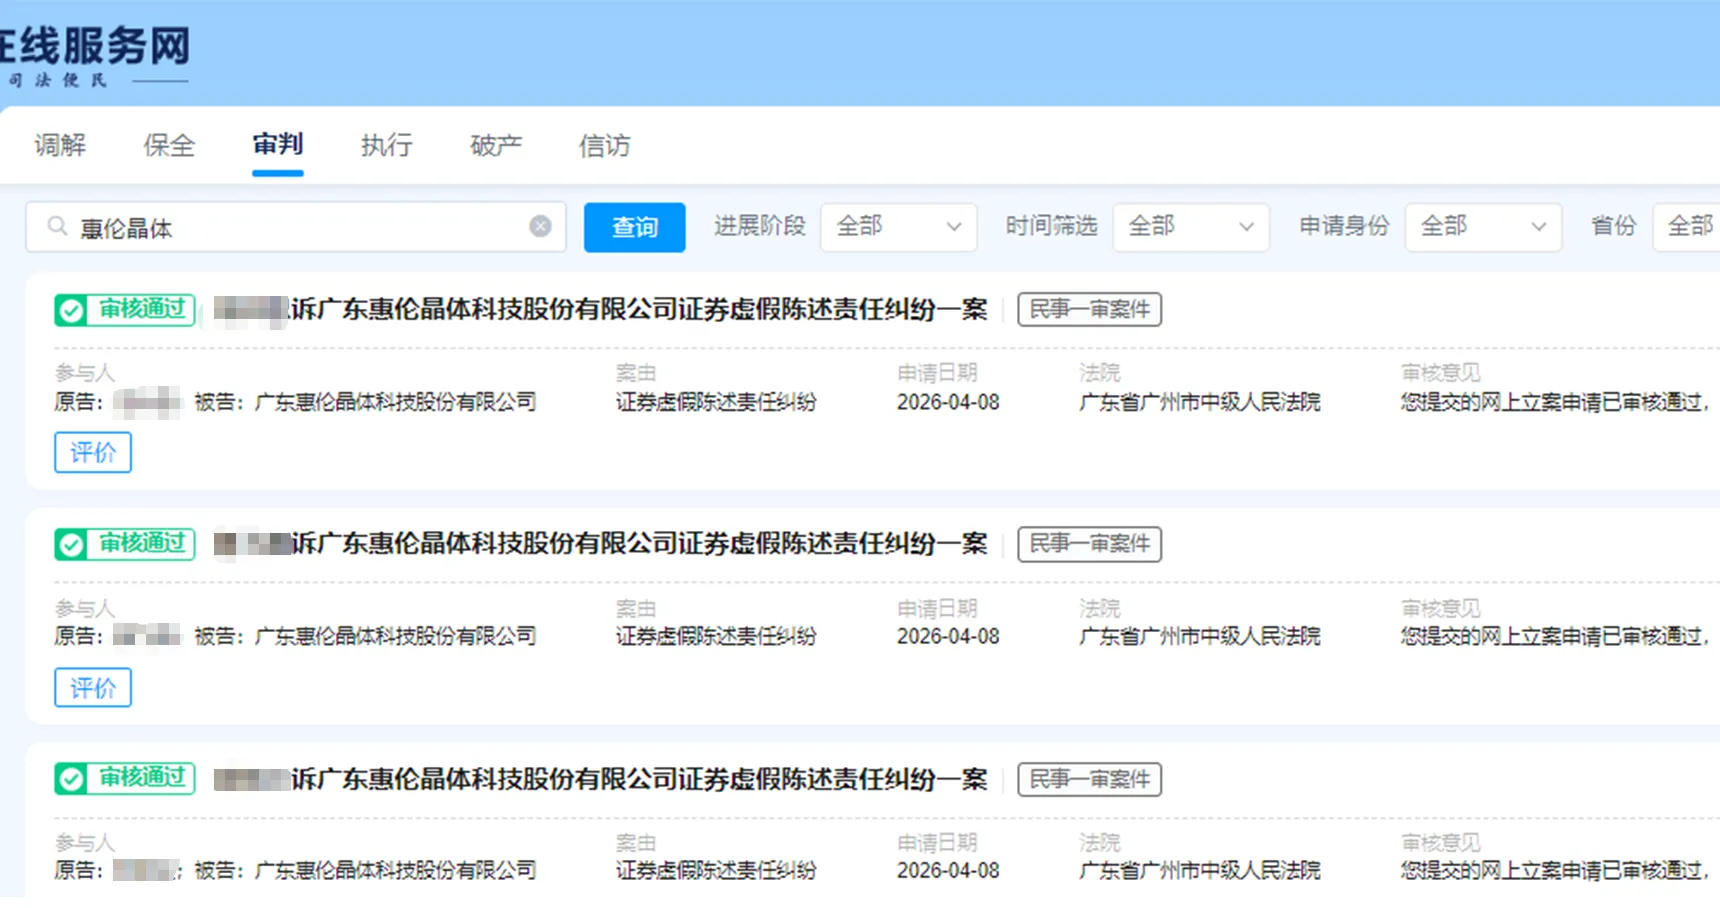
Task: Click the 民事一审案件 tag on the second case
Action: [x=1090, y=544]
